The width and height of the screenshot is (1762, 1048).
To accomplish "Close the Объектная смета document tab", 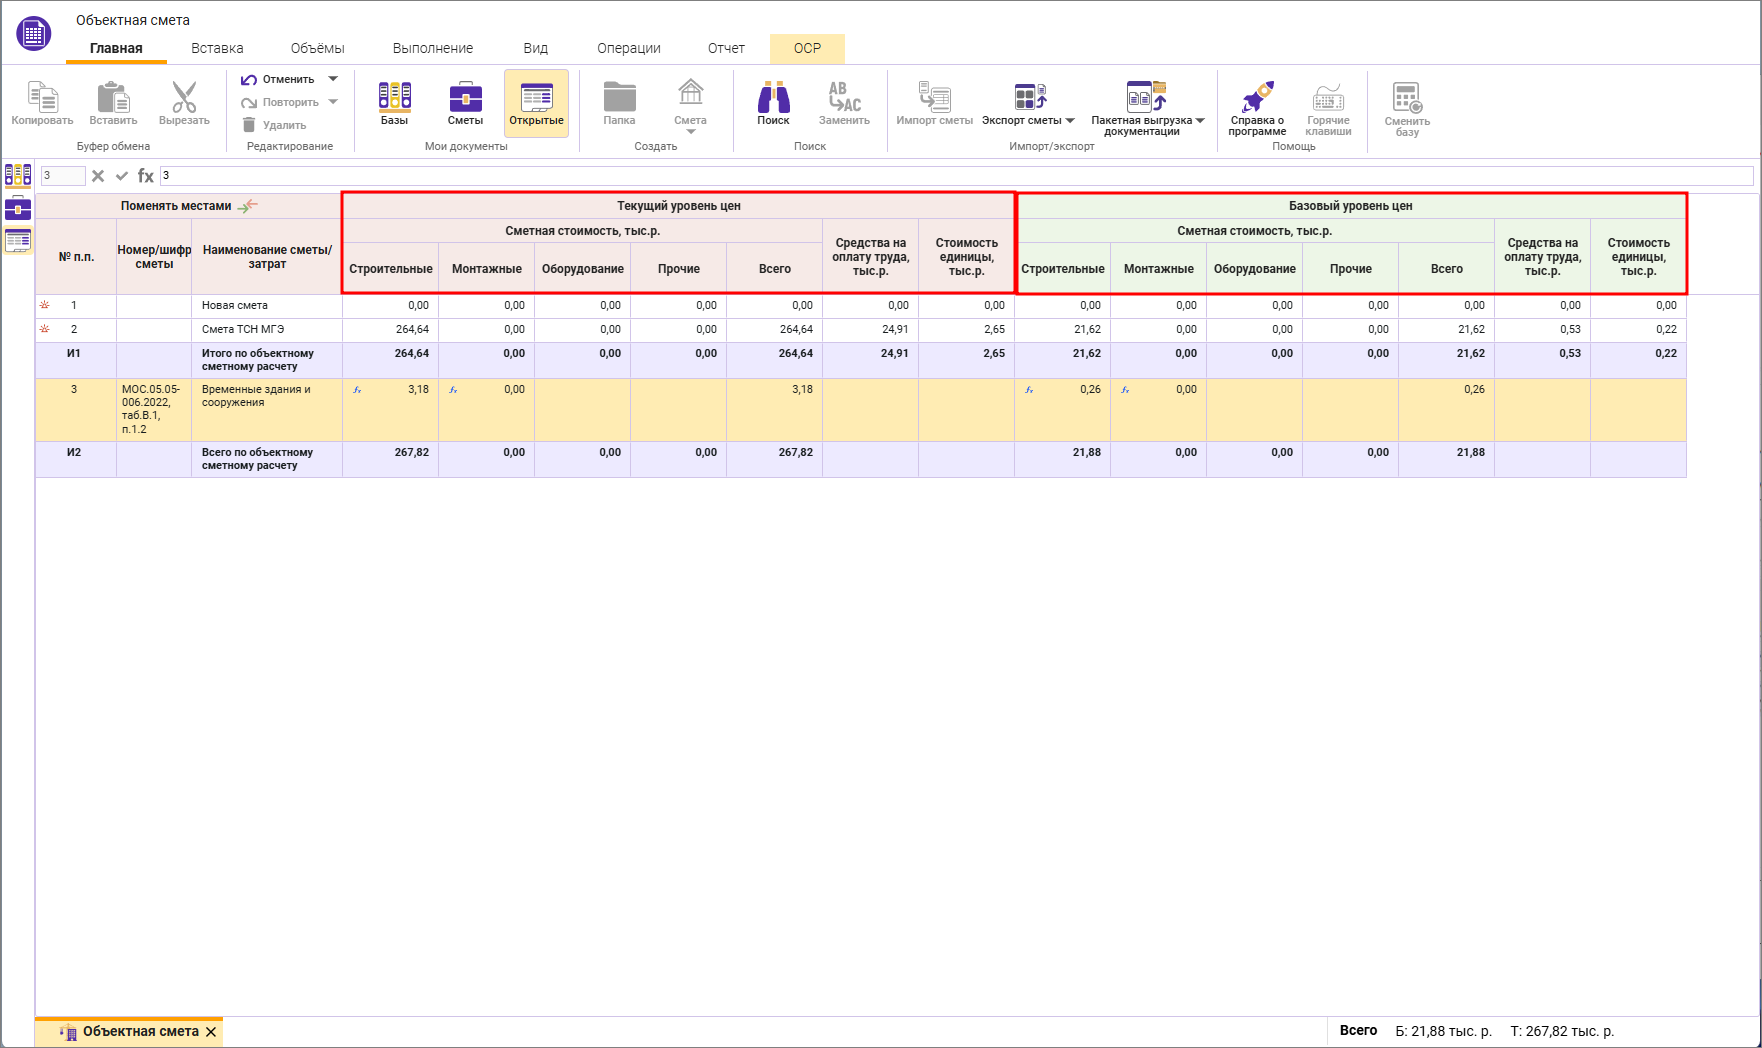I will click(211, 1032).
